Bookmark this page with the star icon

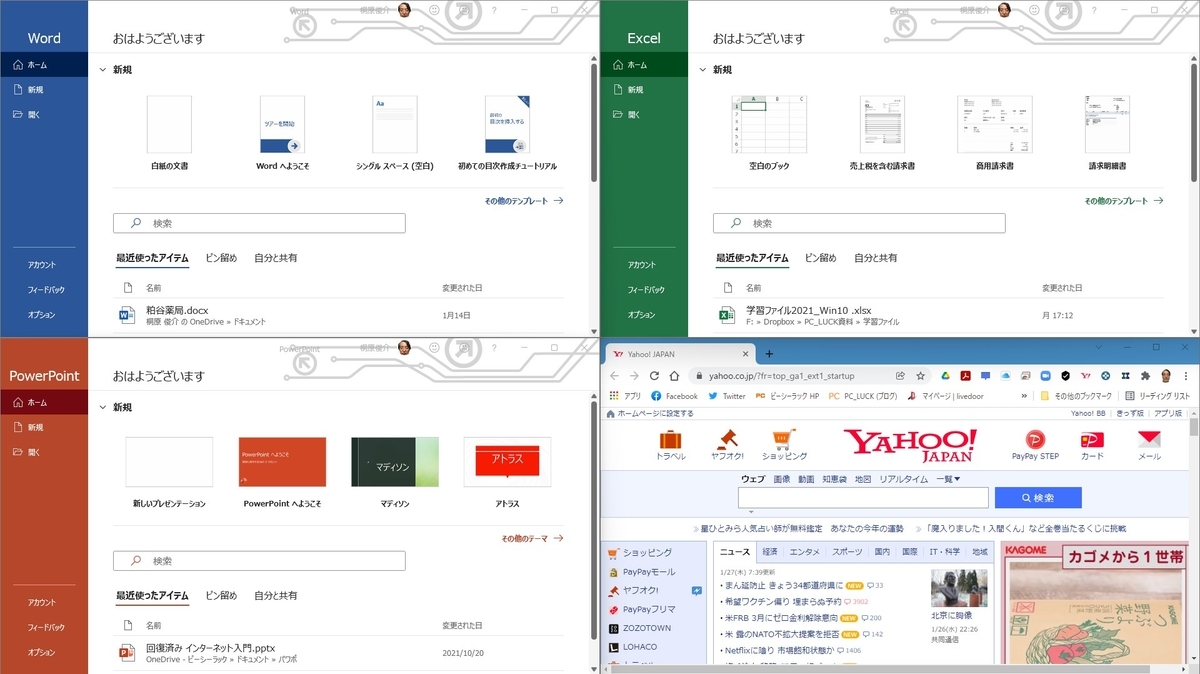(921, 376)
